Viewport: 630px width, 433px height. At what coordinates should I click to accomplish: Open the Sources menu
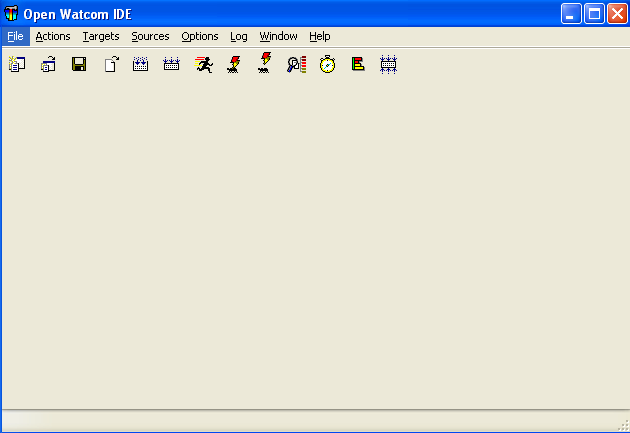click(150, 36)
